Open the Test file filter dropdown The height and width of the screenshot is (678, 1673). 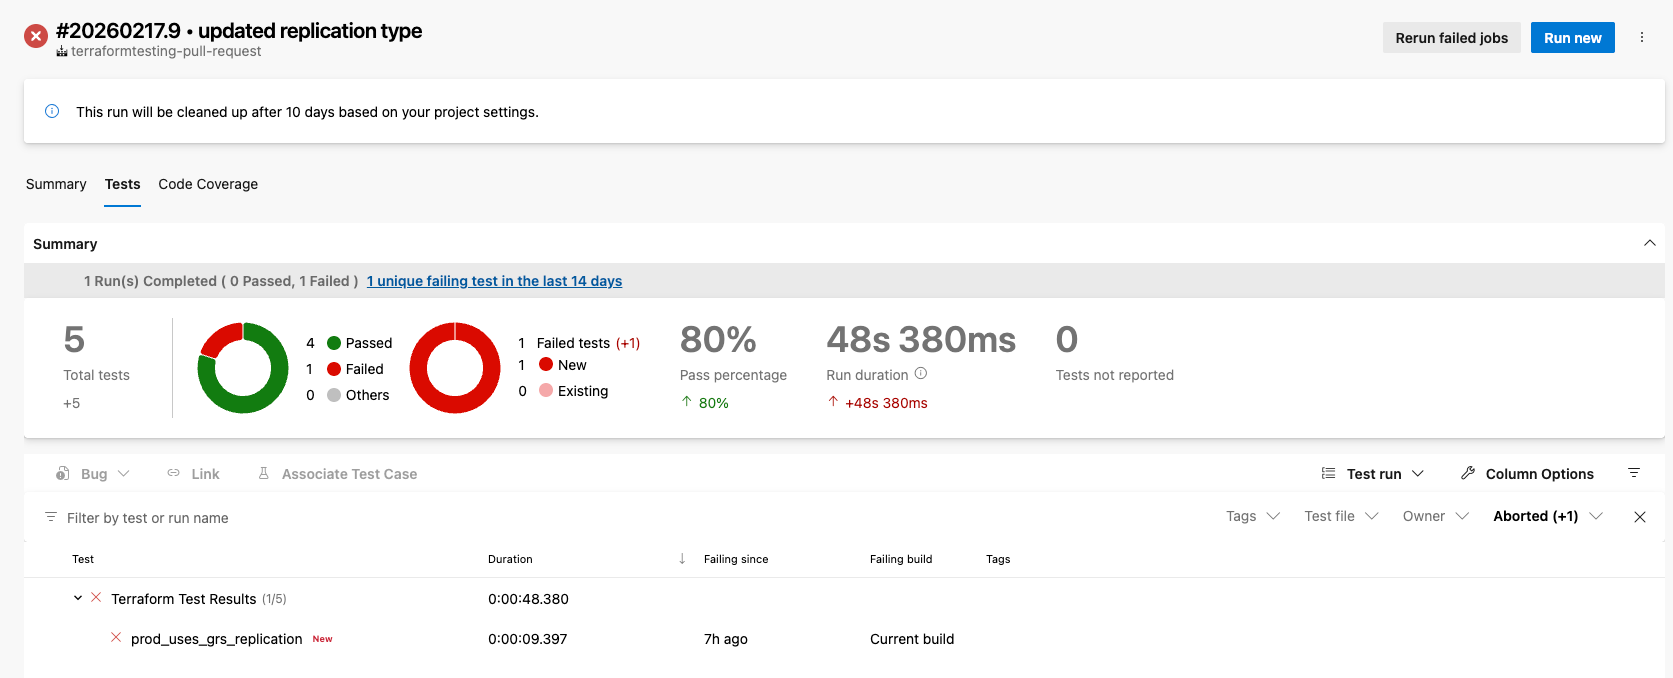point(1341,516)
